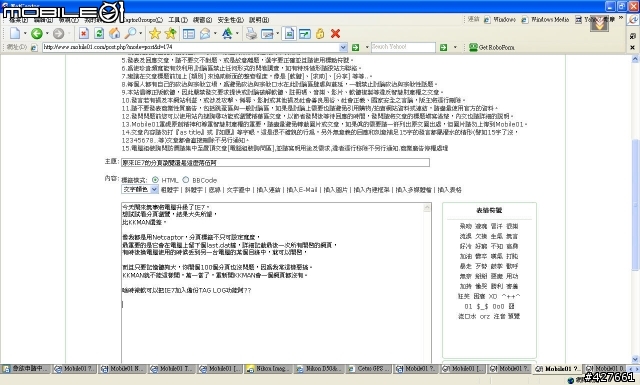Open the mail envelope icon
This screenshot has width=640, height=385.
[205, 33]
